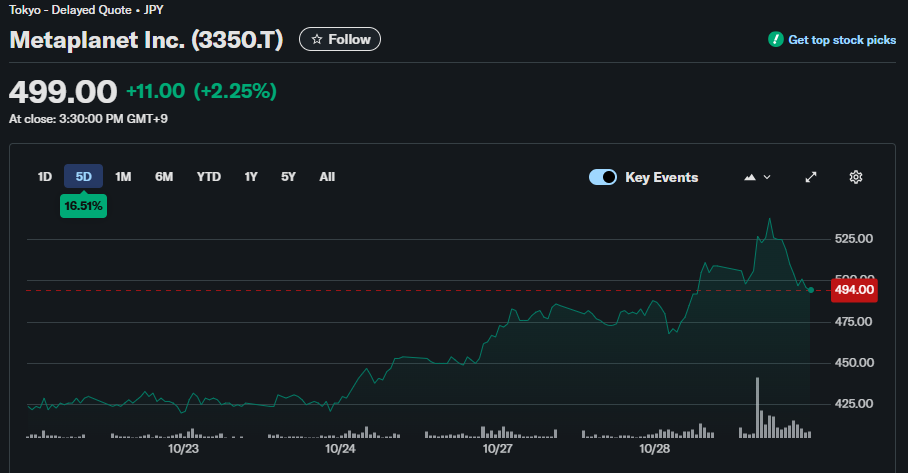Display All time price history
Image resolution: width=908 pixels, height=473 pixels.
coord(327,177)
